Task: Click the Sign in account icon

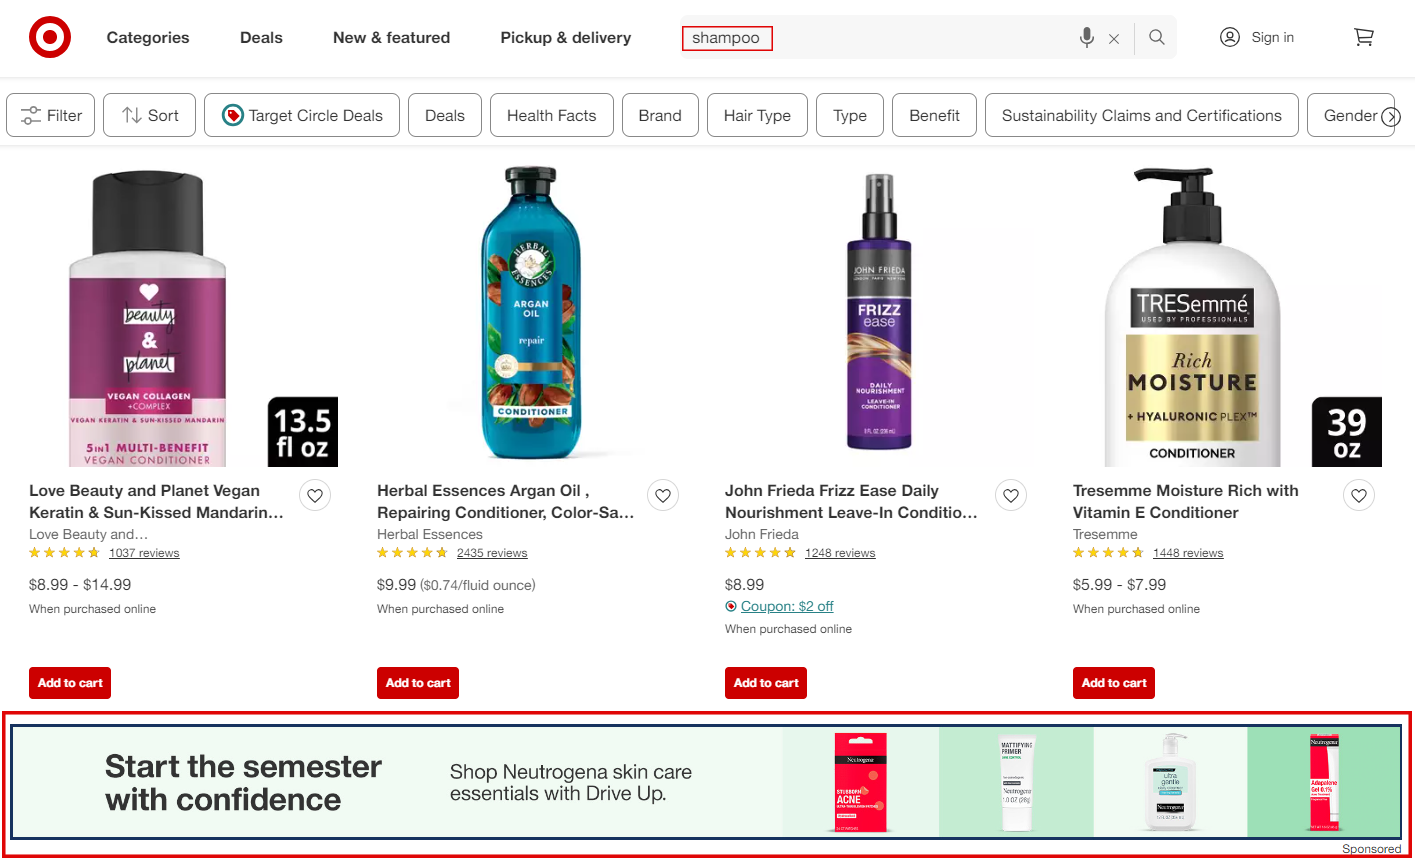Action: tap(1229, 36)
